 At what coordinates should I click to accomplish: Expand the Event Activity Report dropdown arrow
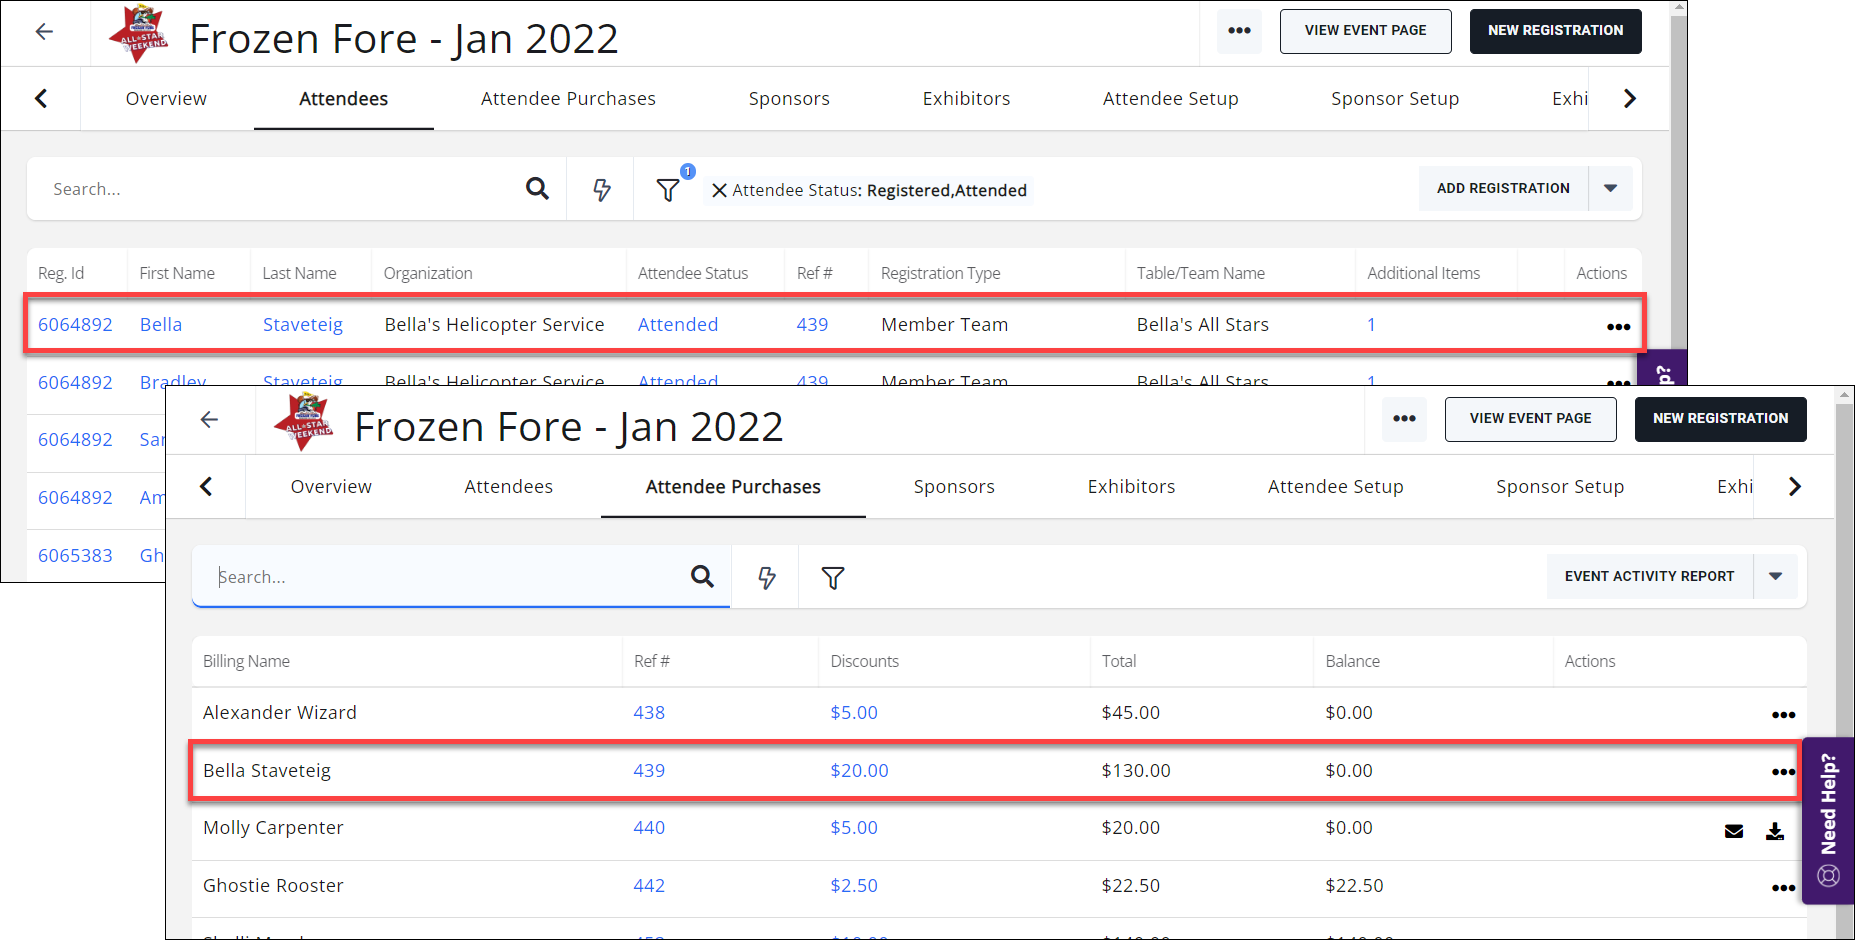coord(1775,577)
